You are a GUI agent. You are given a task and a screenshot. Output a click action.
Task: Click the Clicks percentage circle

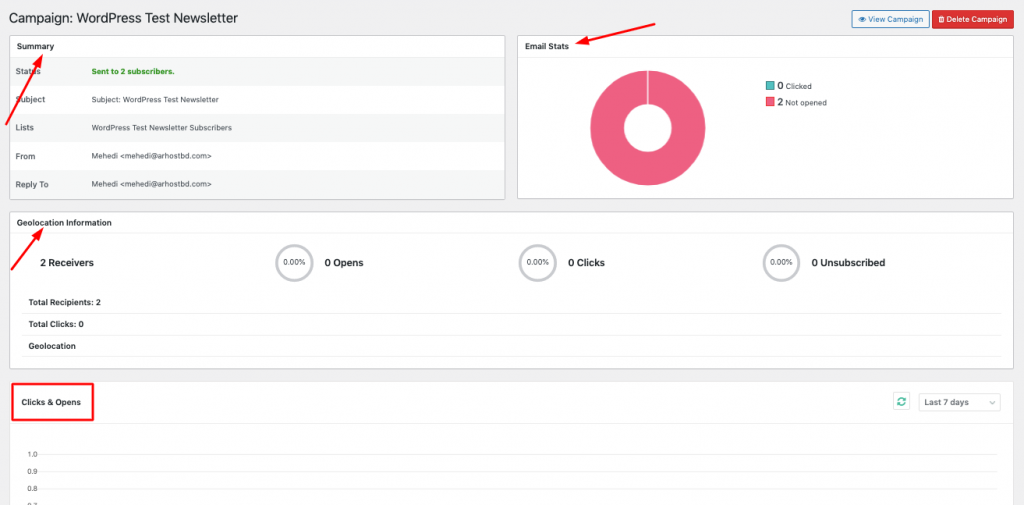(537, 263)
